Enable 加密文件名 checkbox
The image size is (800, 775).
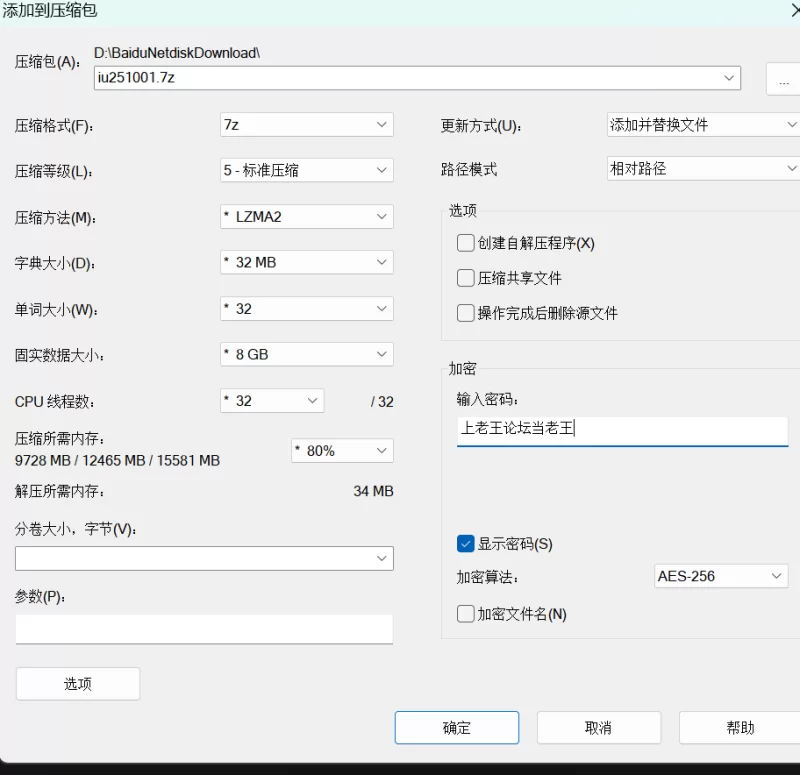click(x=465, y=614)
